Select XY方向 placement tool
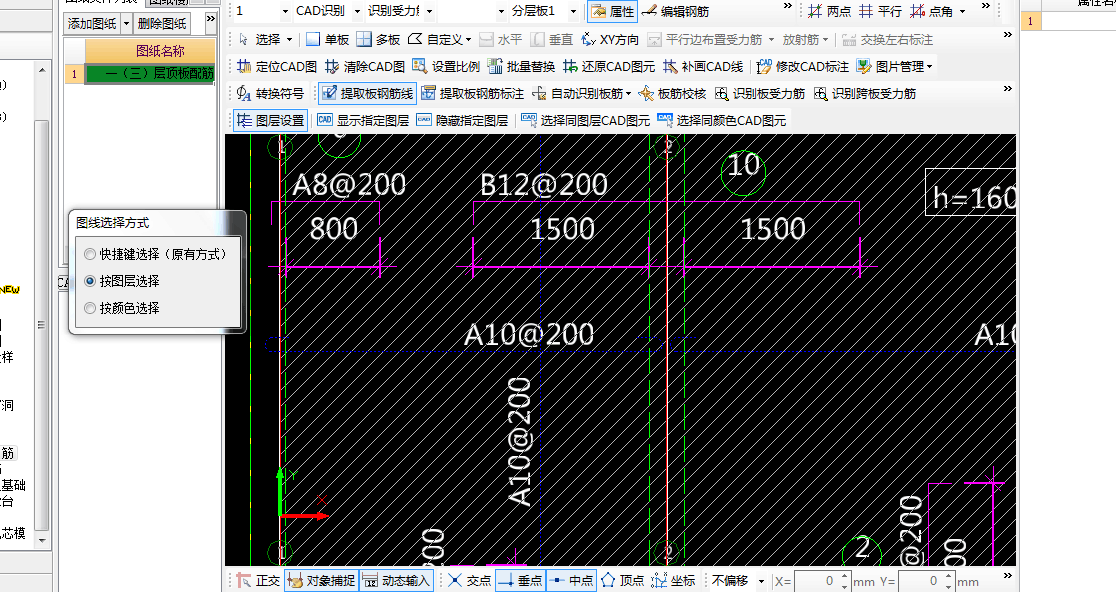This screenshot has height=592, width=1116. [x=611, y=39]
